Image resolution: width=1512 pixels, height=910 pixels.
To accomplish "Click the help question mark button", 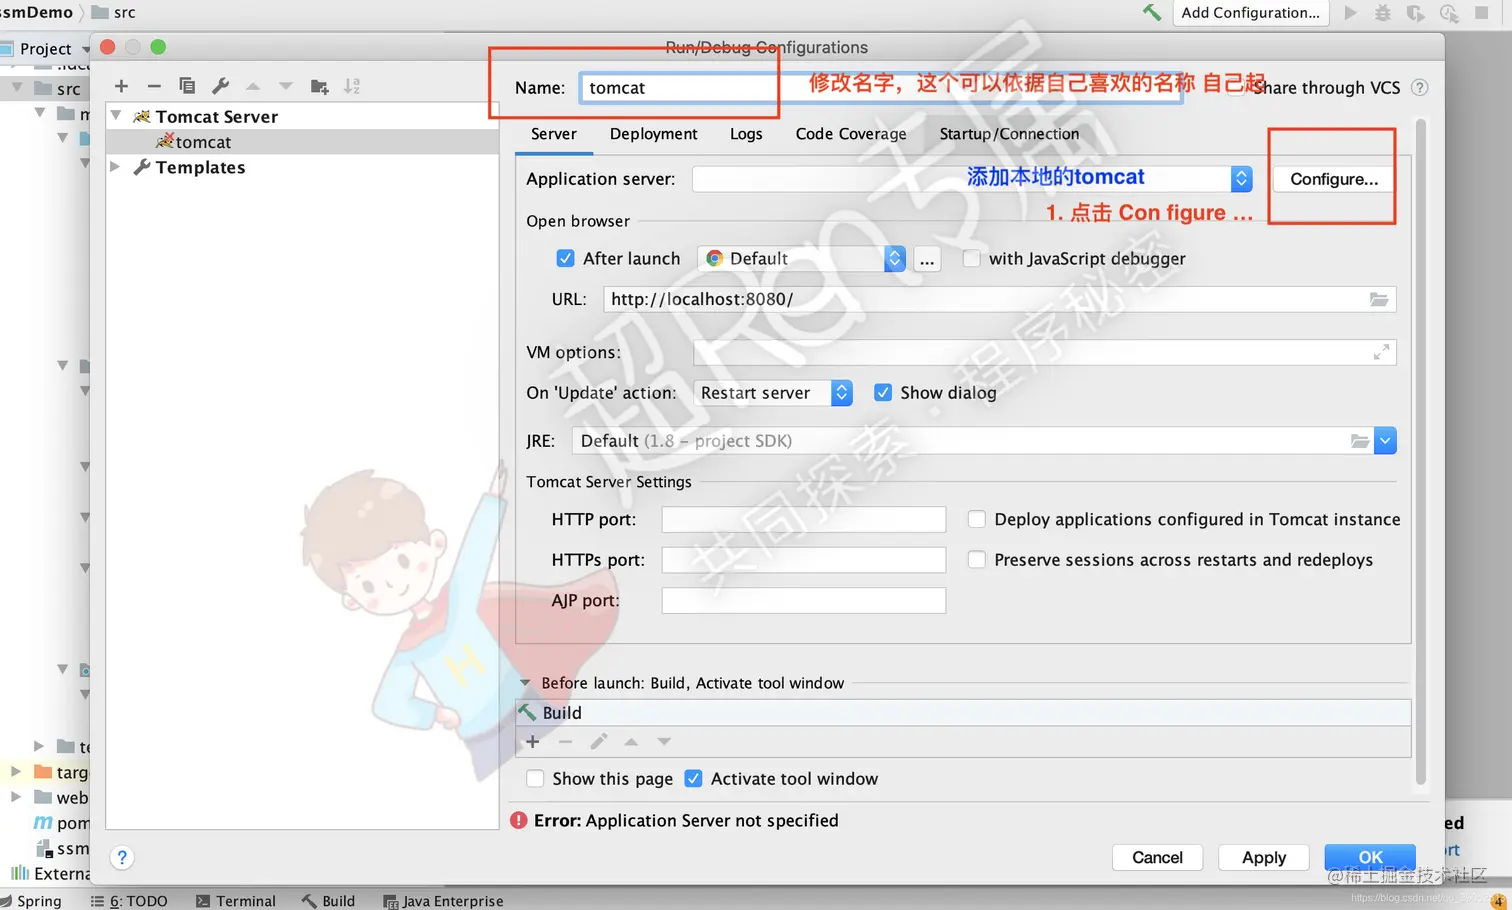I will 122,857.
